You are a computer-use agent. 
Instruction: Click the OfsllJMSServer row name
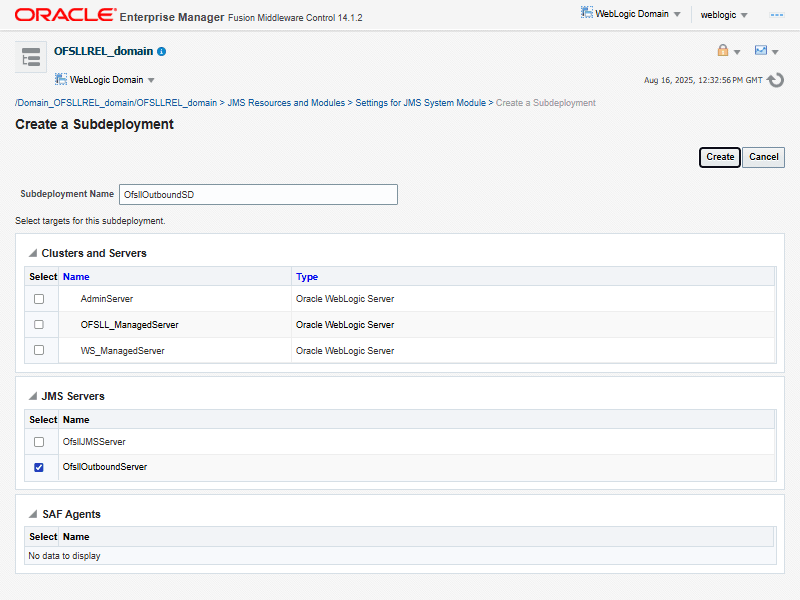click(x=94, y=442)
